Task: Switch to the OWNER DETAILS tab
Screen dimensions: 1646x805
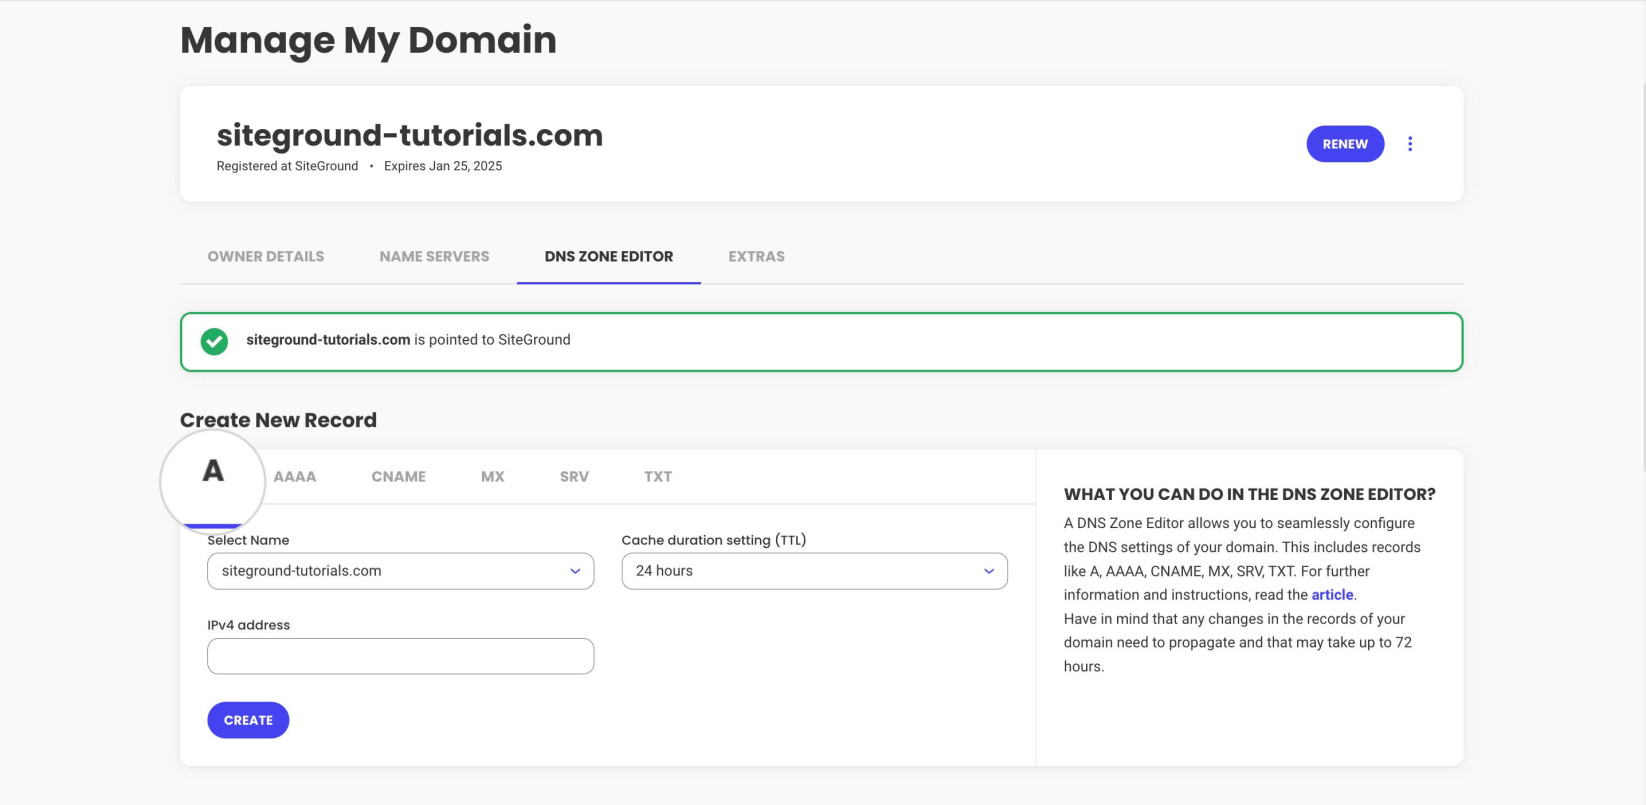Action: point(266,257)
